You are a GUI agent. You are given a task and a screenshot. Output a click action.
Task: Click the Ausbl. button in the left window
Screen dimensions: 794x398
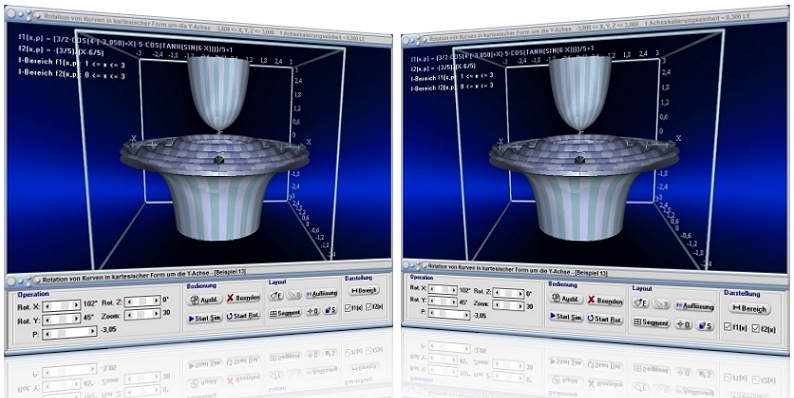click(205, 300)
